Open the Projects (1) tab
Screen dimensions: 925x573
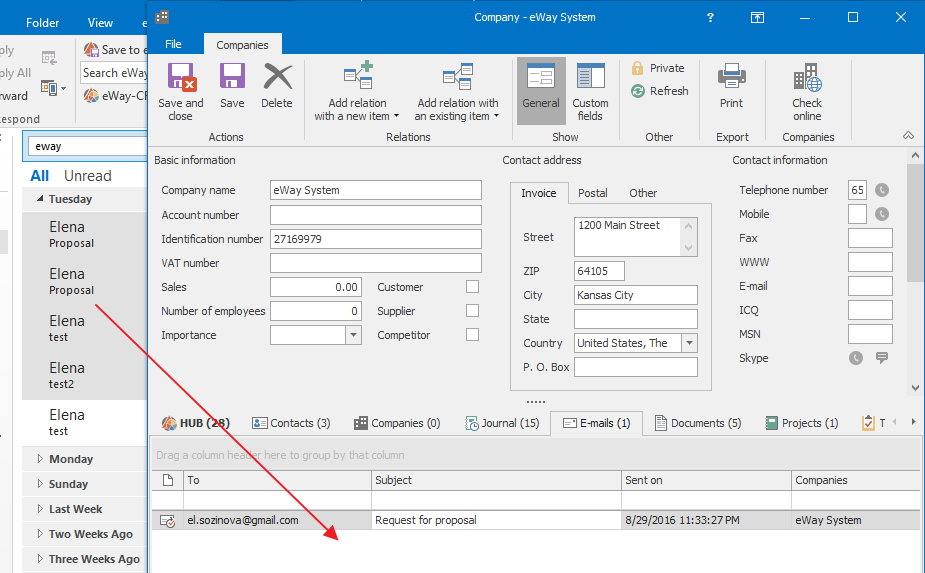coord(802,423)
